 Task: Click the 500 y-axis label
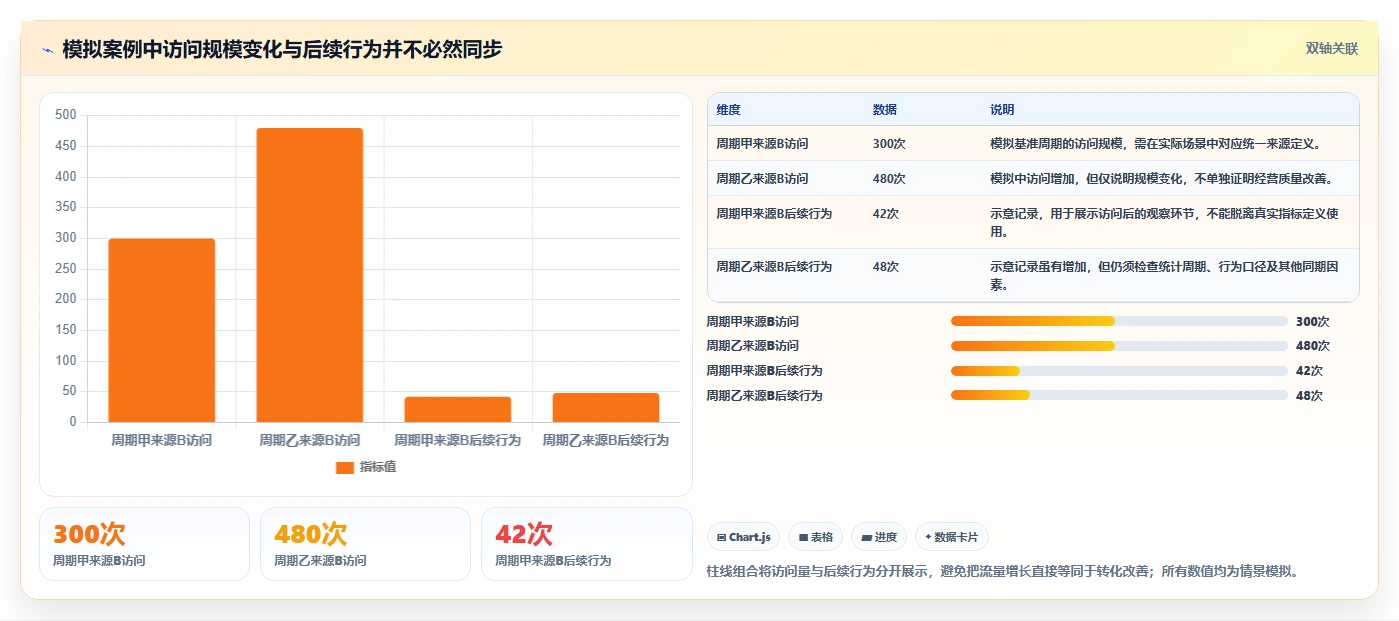[66, 115]
